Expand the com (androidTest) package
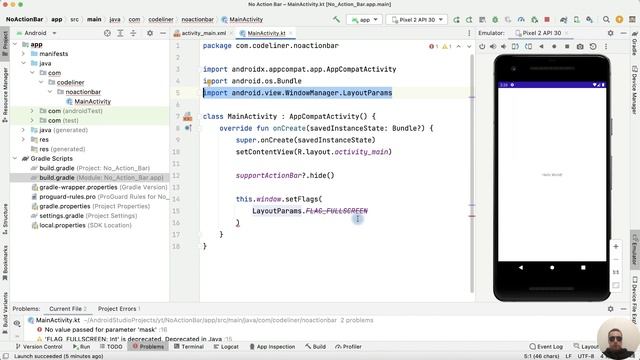Viewport: 640px width, 360px height. (x=32, y=111)
